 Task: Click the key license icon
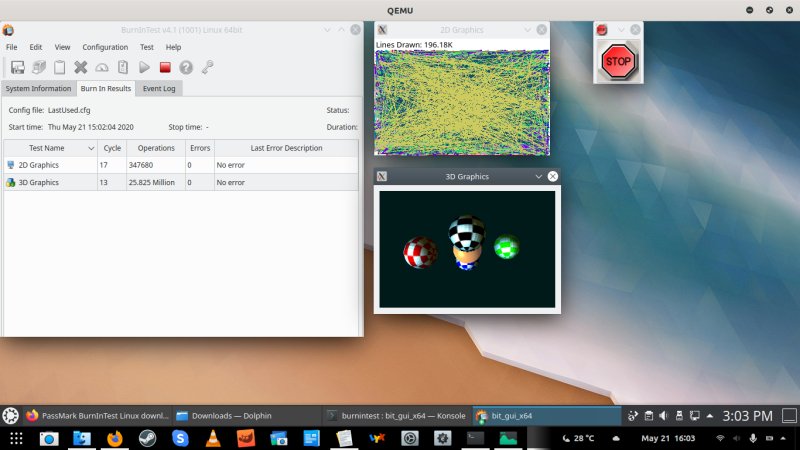coord(207,67)
